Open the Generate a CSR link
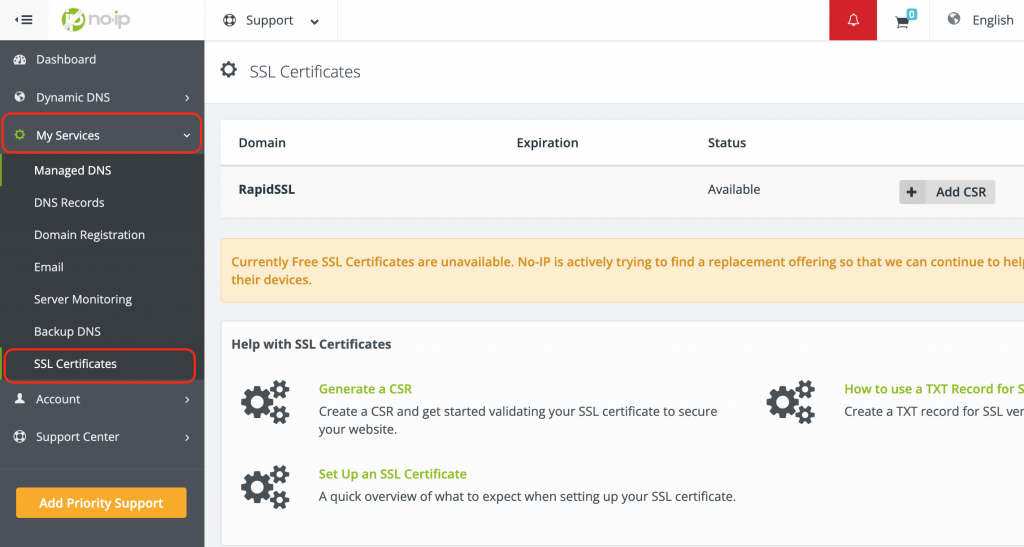Image resolution: width=1024 pixels, height=547 pixels. point(365,389)
